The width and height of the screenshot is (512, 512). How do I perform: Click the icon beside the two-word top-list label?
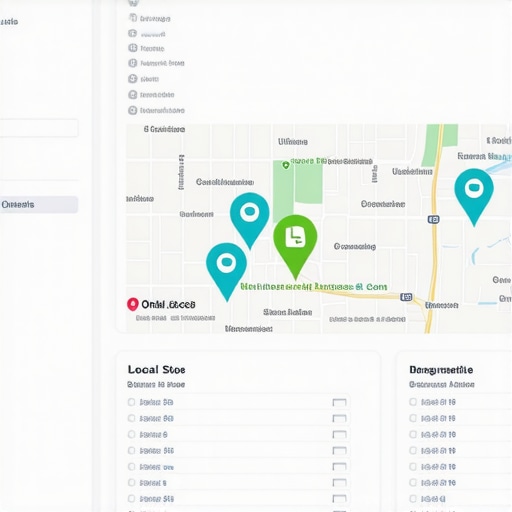tap(133, 63)
